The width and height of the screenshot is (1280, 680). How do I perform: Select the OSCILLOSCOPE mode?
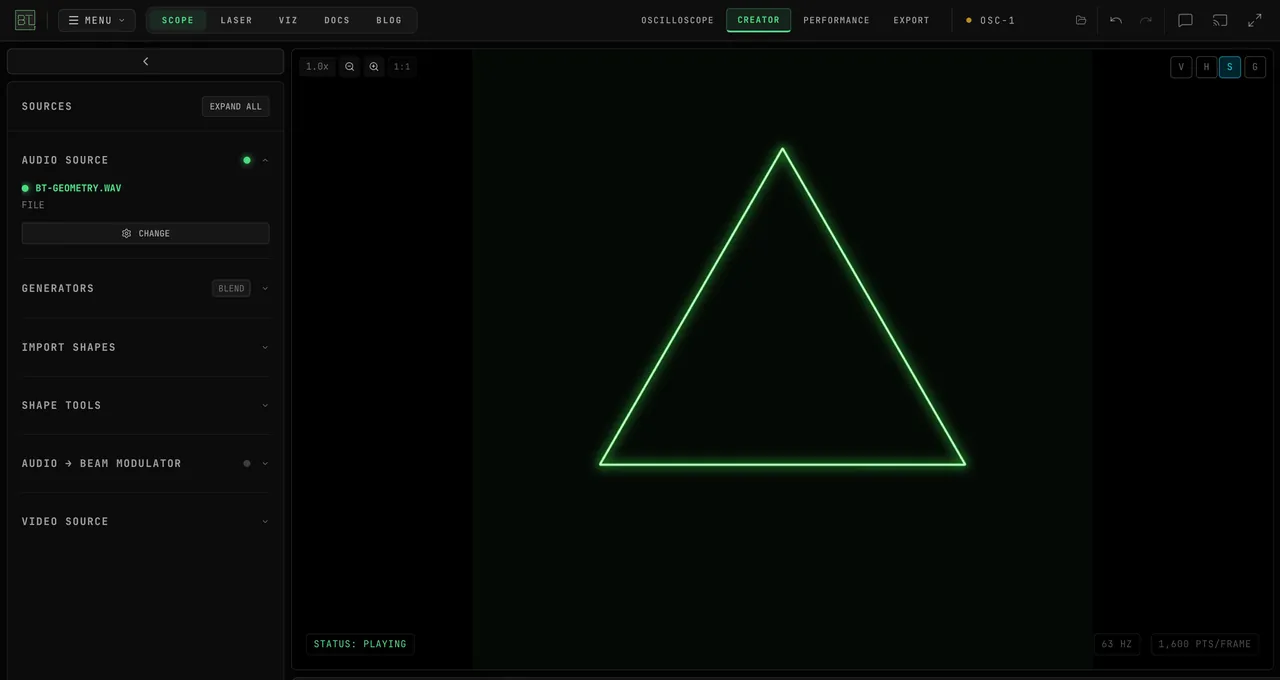click(x=678, y=20)
